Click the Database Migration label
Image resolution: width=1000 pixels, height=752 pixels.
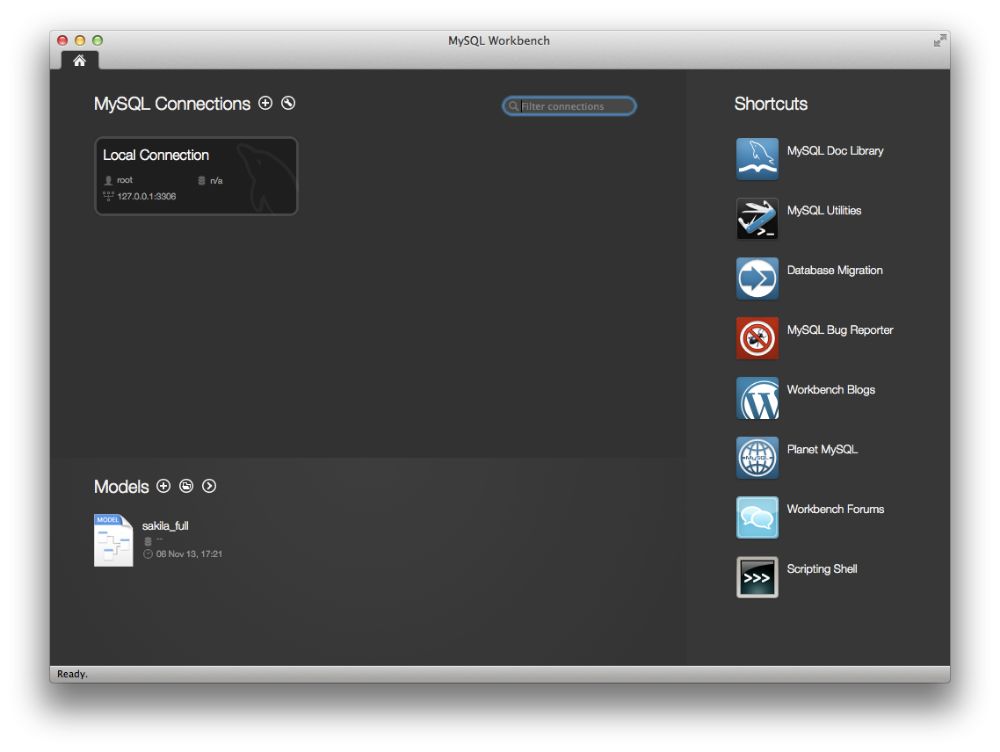tap(835, 270)
